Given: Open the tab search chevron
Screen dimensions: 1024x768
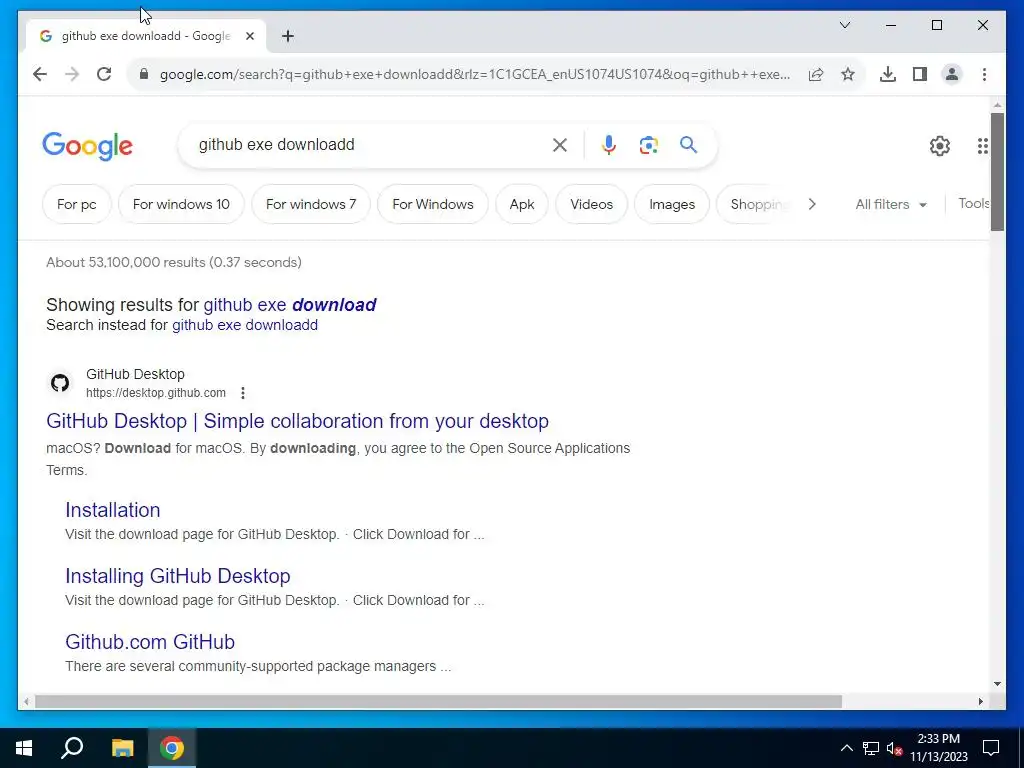Looking at the screenshot, I should click(844, 25).
